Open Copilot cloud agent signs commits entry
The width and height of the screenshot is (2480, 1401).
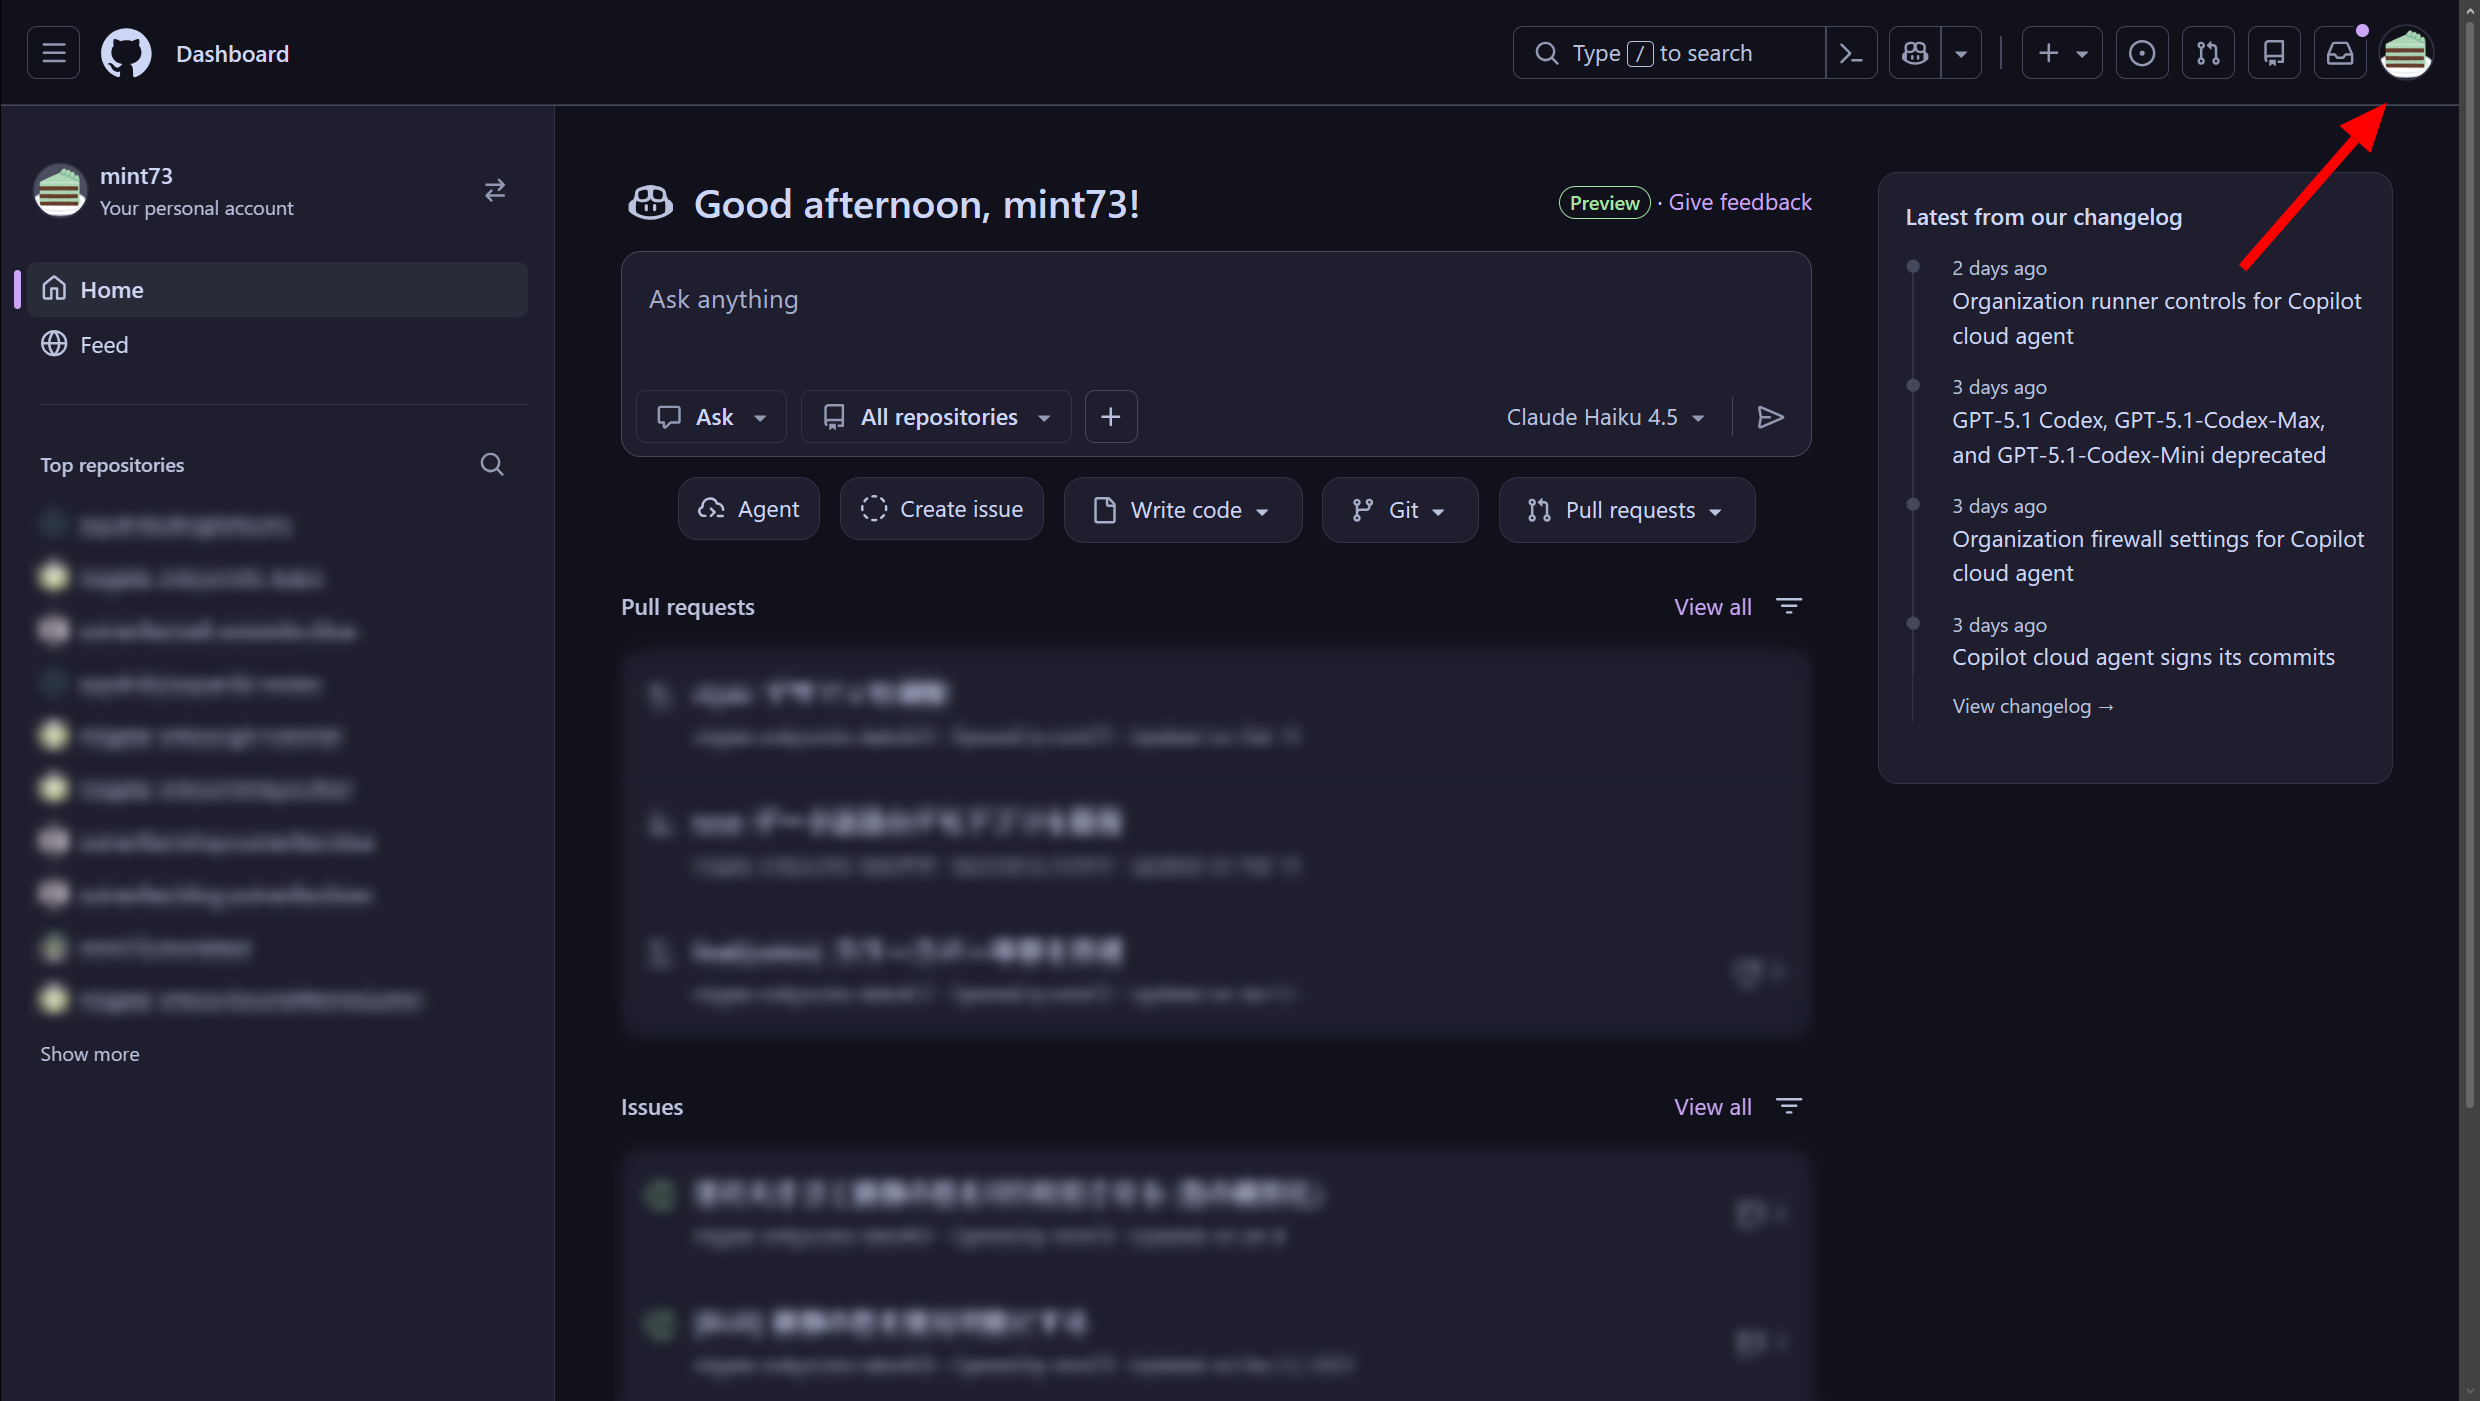click(x=2143, y=657)
